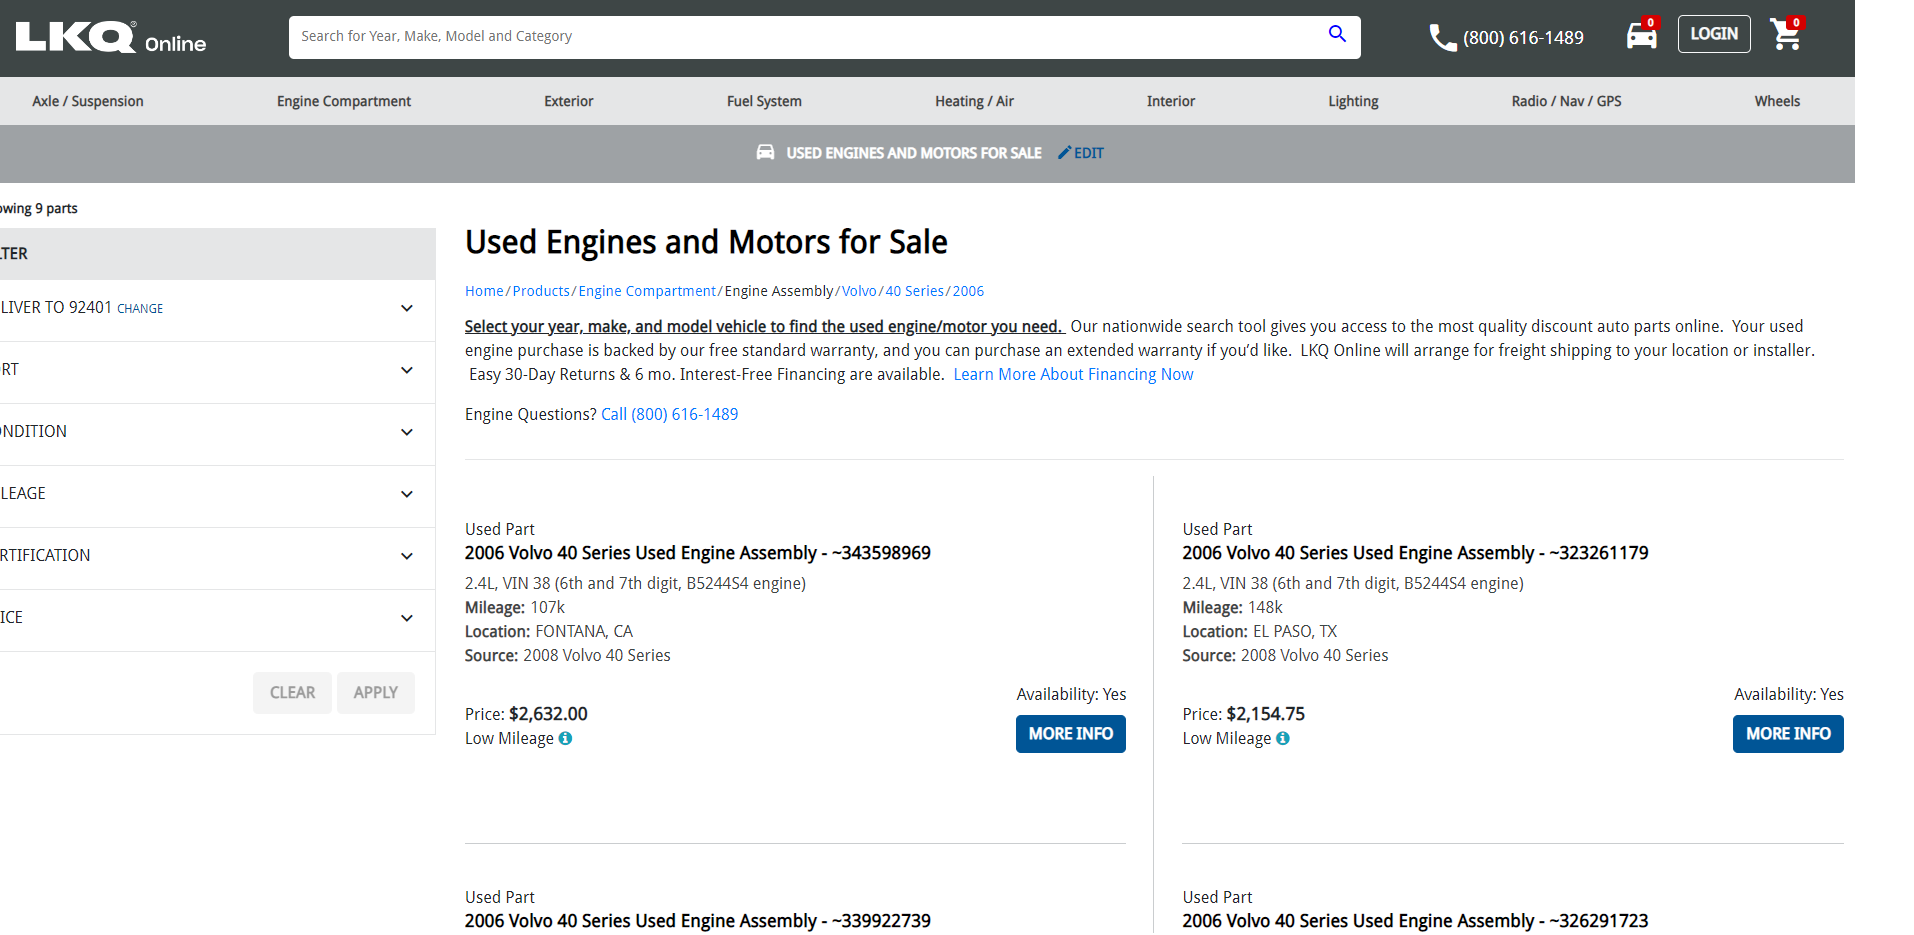Click the APPLY filters button
The height and width of the screenshot is (935, 1914).
(x=376, y=693)
